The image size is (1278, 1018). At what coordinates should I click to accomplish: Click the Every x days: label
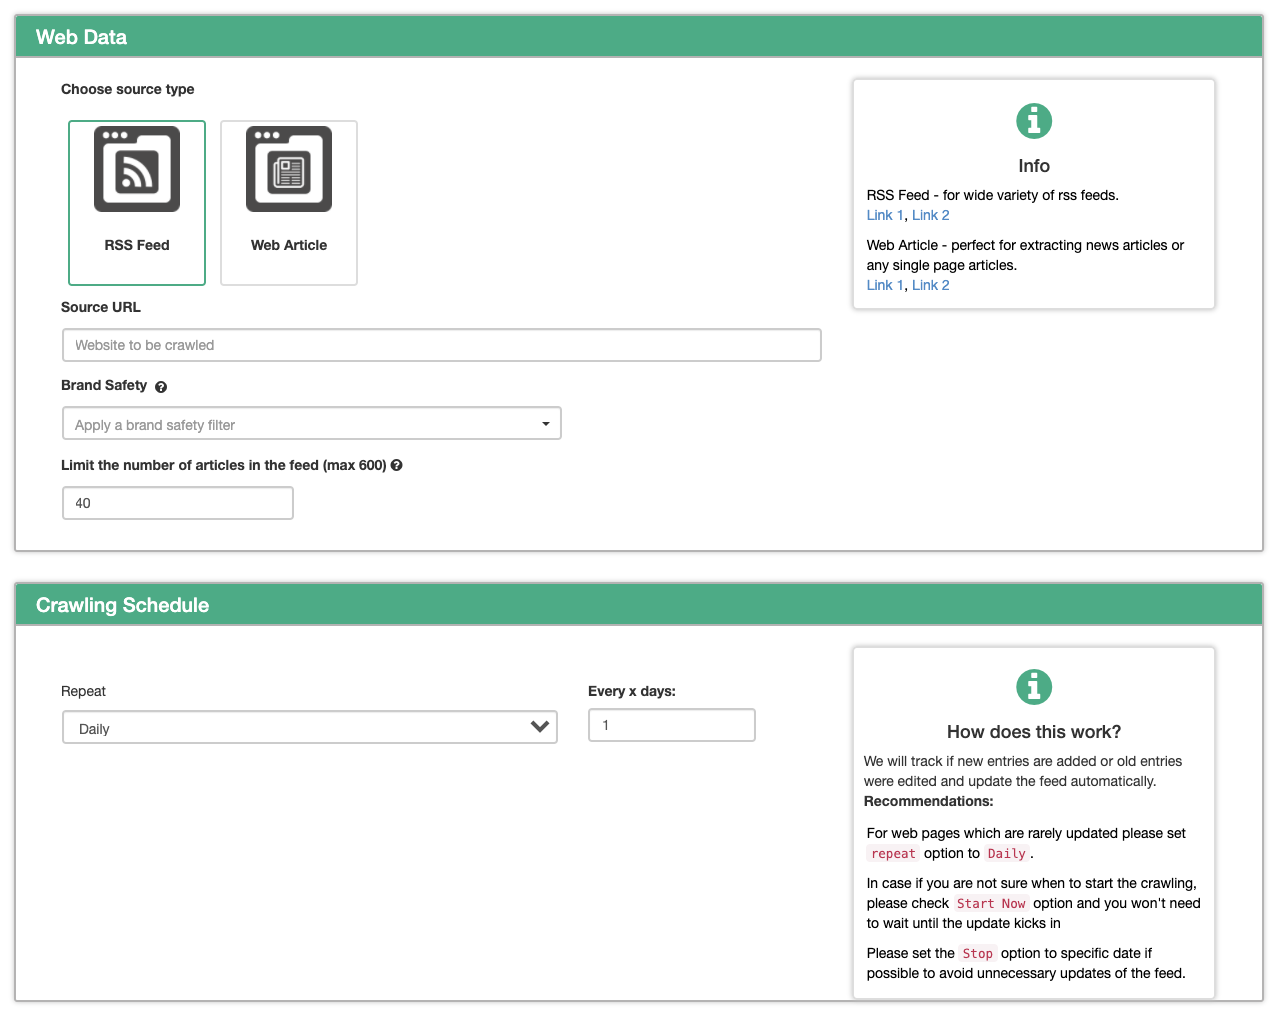coord(632,691)
